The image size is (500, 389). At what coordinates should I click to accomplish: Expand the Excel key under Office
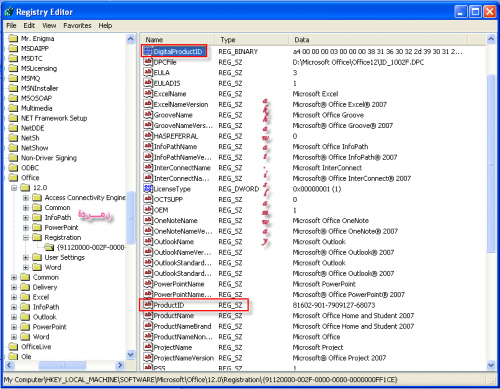point(14,297)
